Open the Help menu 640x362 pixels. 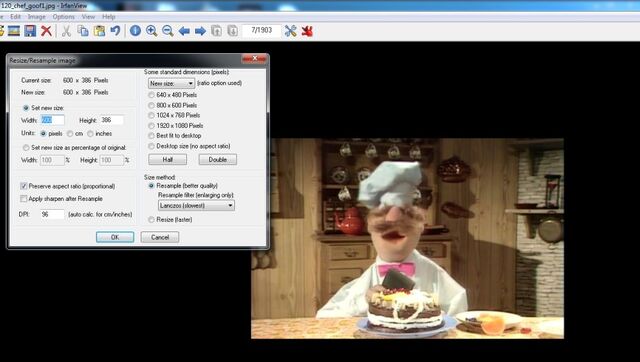(109, 17)
